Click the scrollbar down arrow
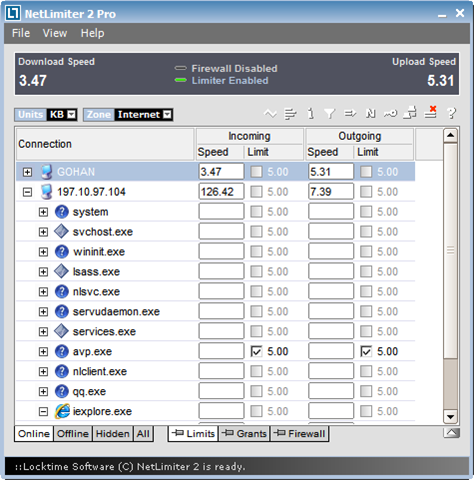 click(450, 417)
